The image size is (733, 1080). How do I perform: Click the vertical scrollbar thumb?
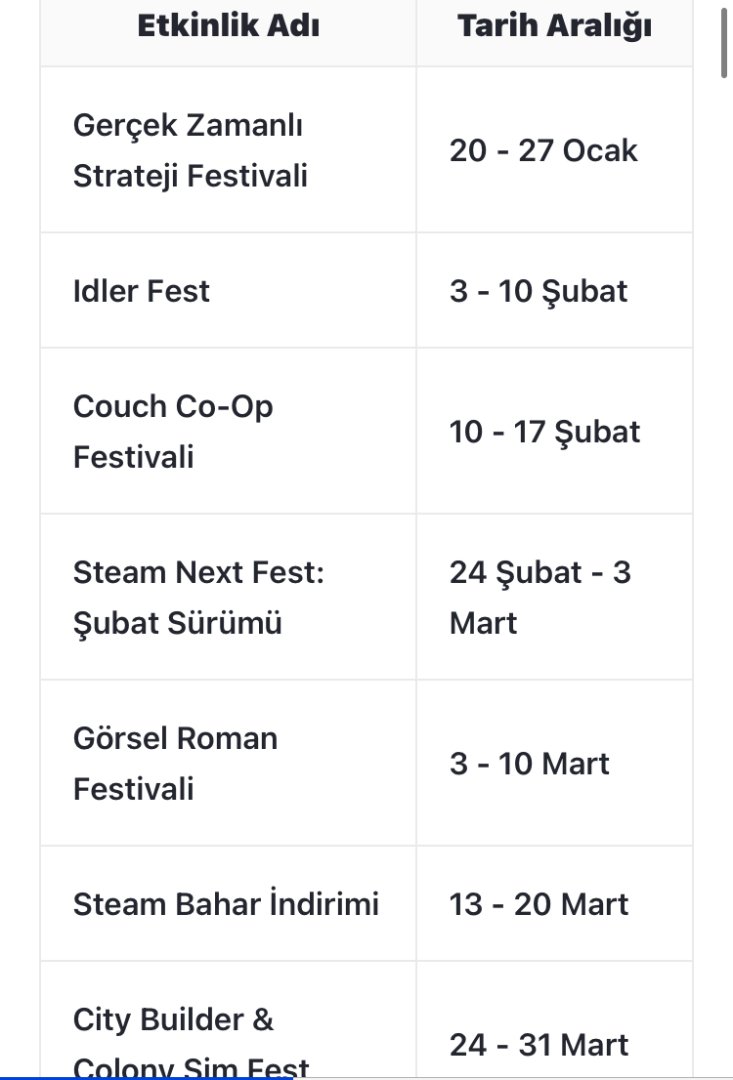pos(724,40)
